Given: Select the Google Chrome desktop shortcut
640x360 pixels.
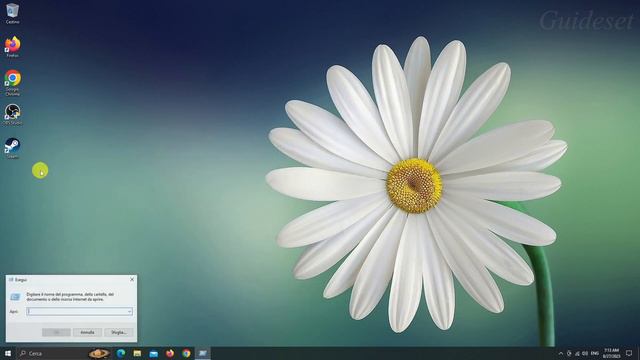Looking at the screenshot, I should 12,82.
